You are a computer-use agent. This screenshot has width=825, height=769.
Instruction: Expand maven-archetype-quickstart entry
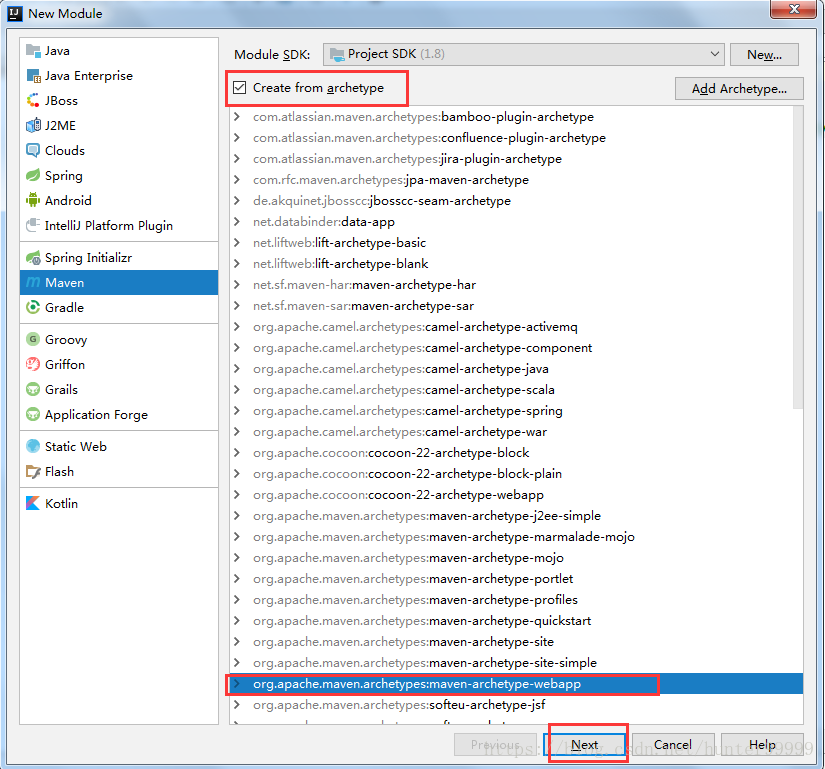(x=237, y=621)
